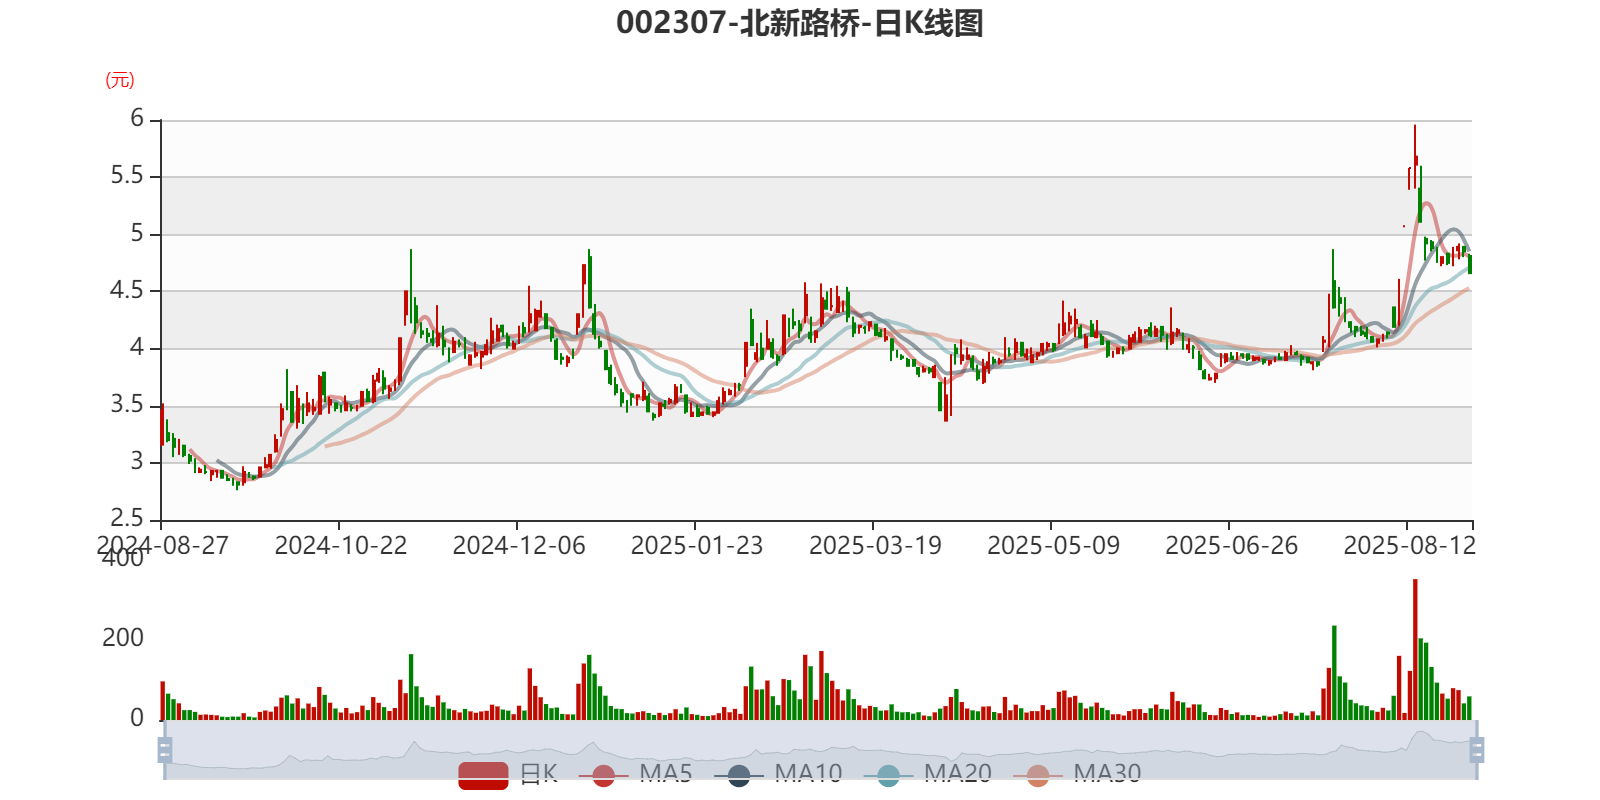The image size is (1600, 800).
Task: Click the right data zoom slider handle
Action: 1476,750
